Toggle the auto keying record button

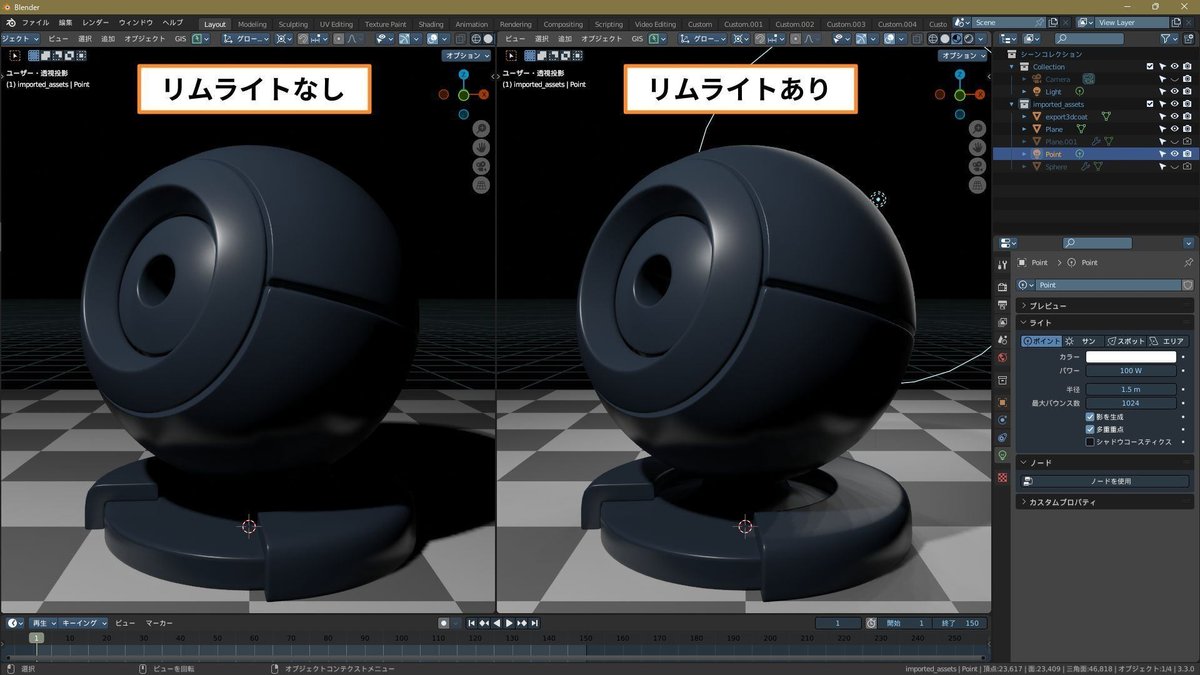coord(444,623)
